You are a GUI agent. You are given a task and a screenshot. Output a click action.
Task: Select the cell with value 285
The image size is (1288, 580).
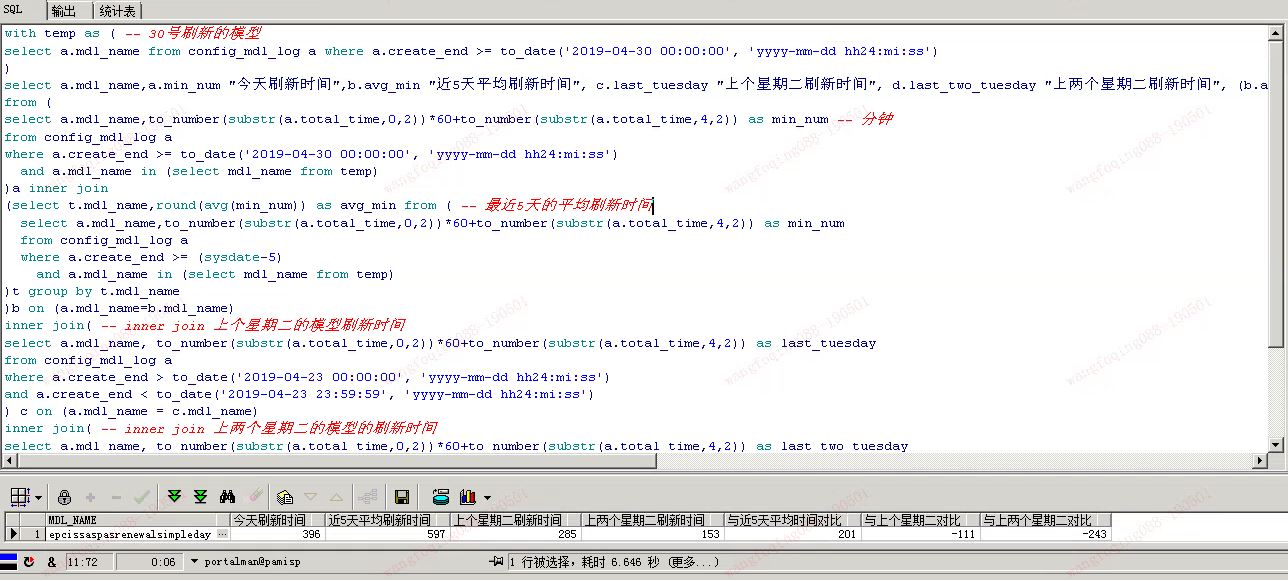pyautogui.click(x=516, y=534)
